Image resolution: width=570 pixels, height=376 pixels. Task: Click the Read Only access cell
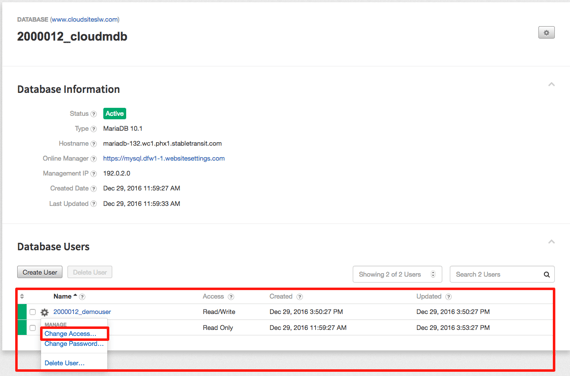[218, 328]
